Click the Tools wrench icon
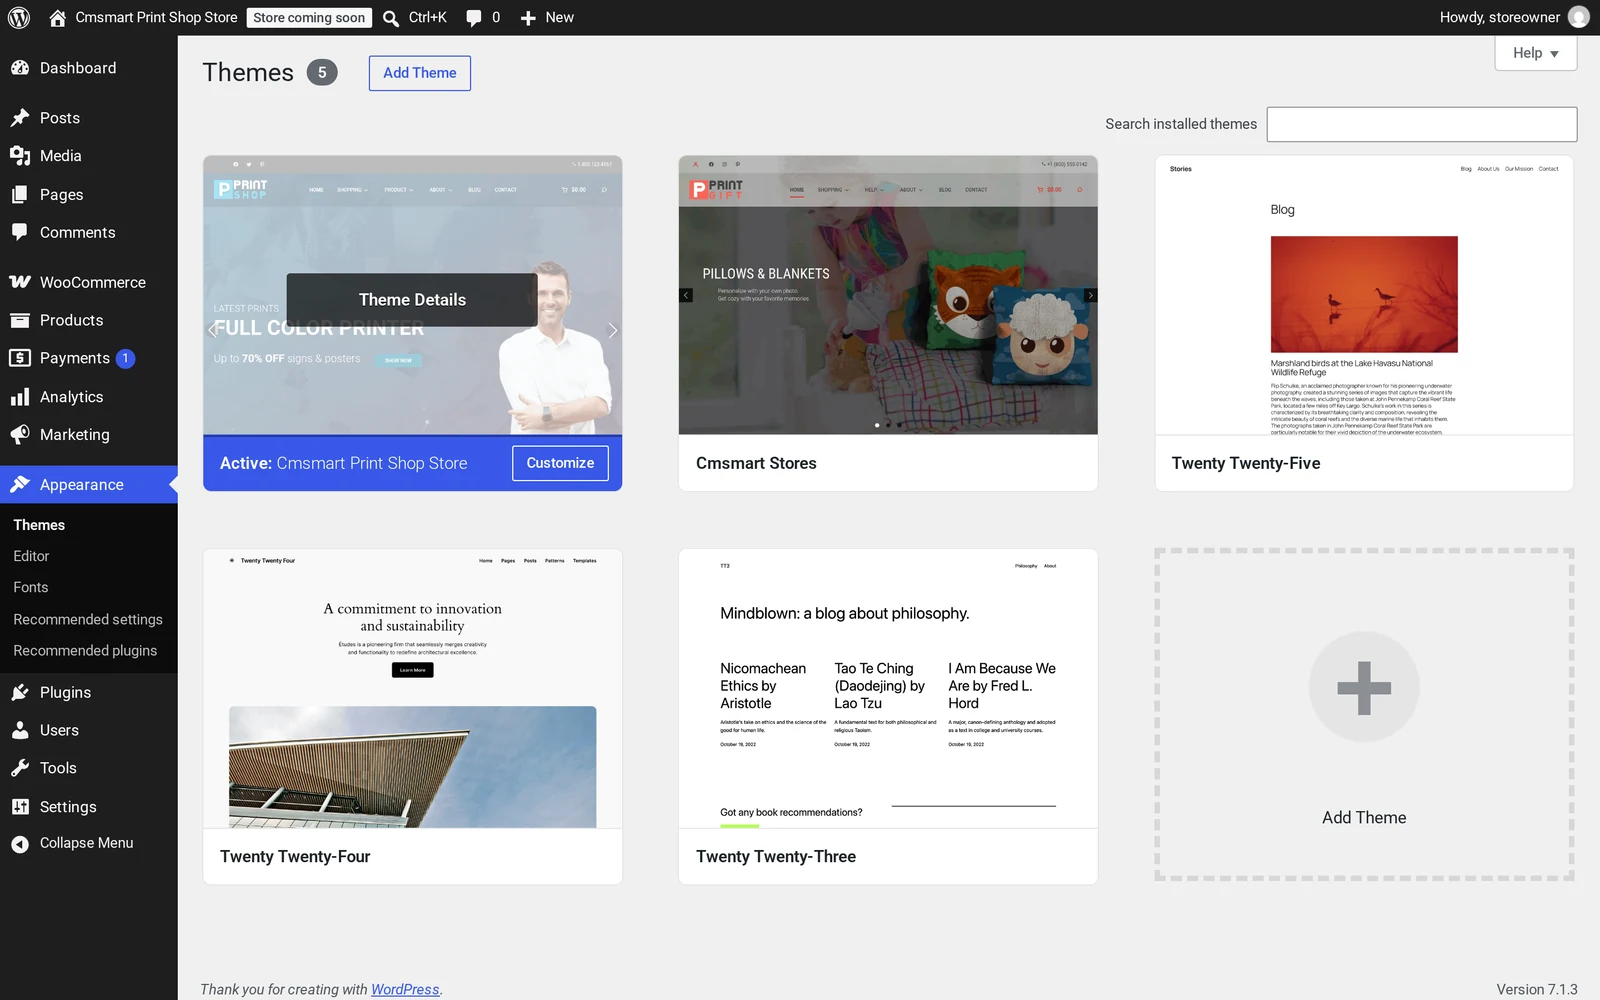Image resolution: width=1600 pixels, height=1000 pixels. pos(20,768)
